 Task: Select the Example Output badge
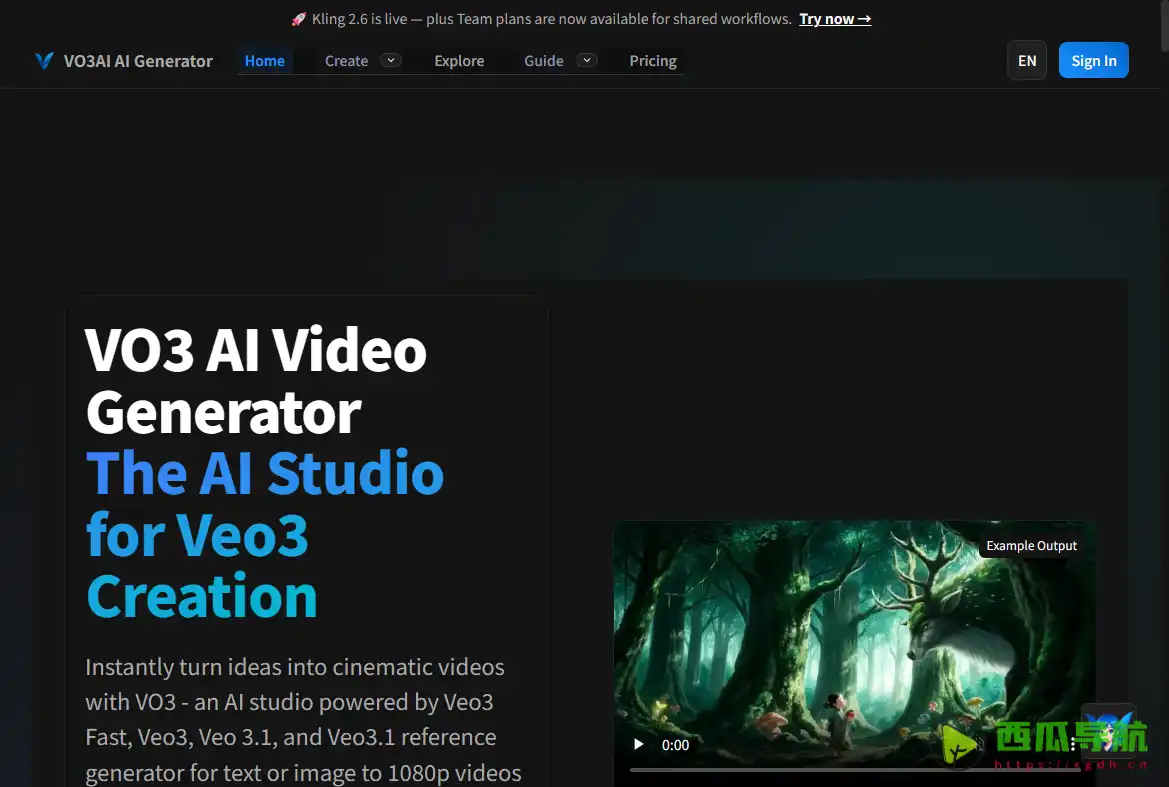pos(1031,545)
